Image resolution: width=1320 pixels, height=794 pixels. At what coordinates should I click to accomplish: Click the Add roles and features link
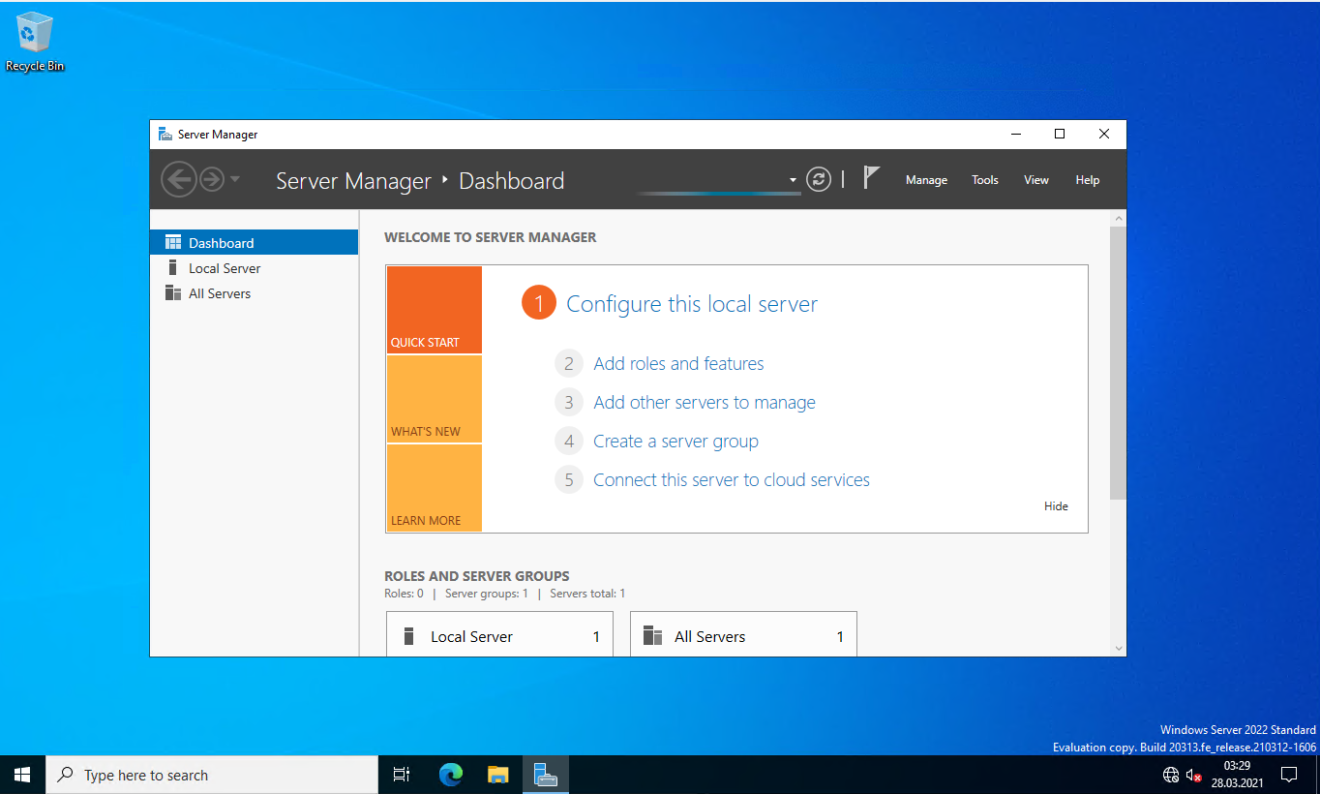[x=678, y=363]
